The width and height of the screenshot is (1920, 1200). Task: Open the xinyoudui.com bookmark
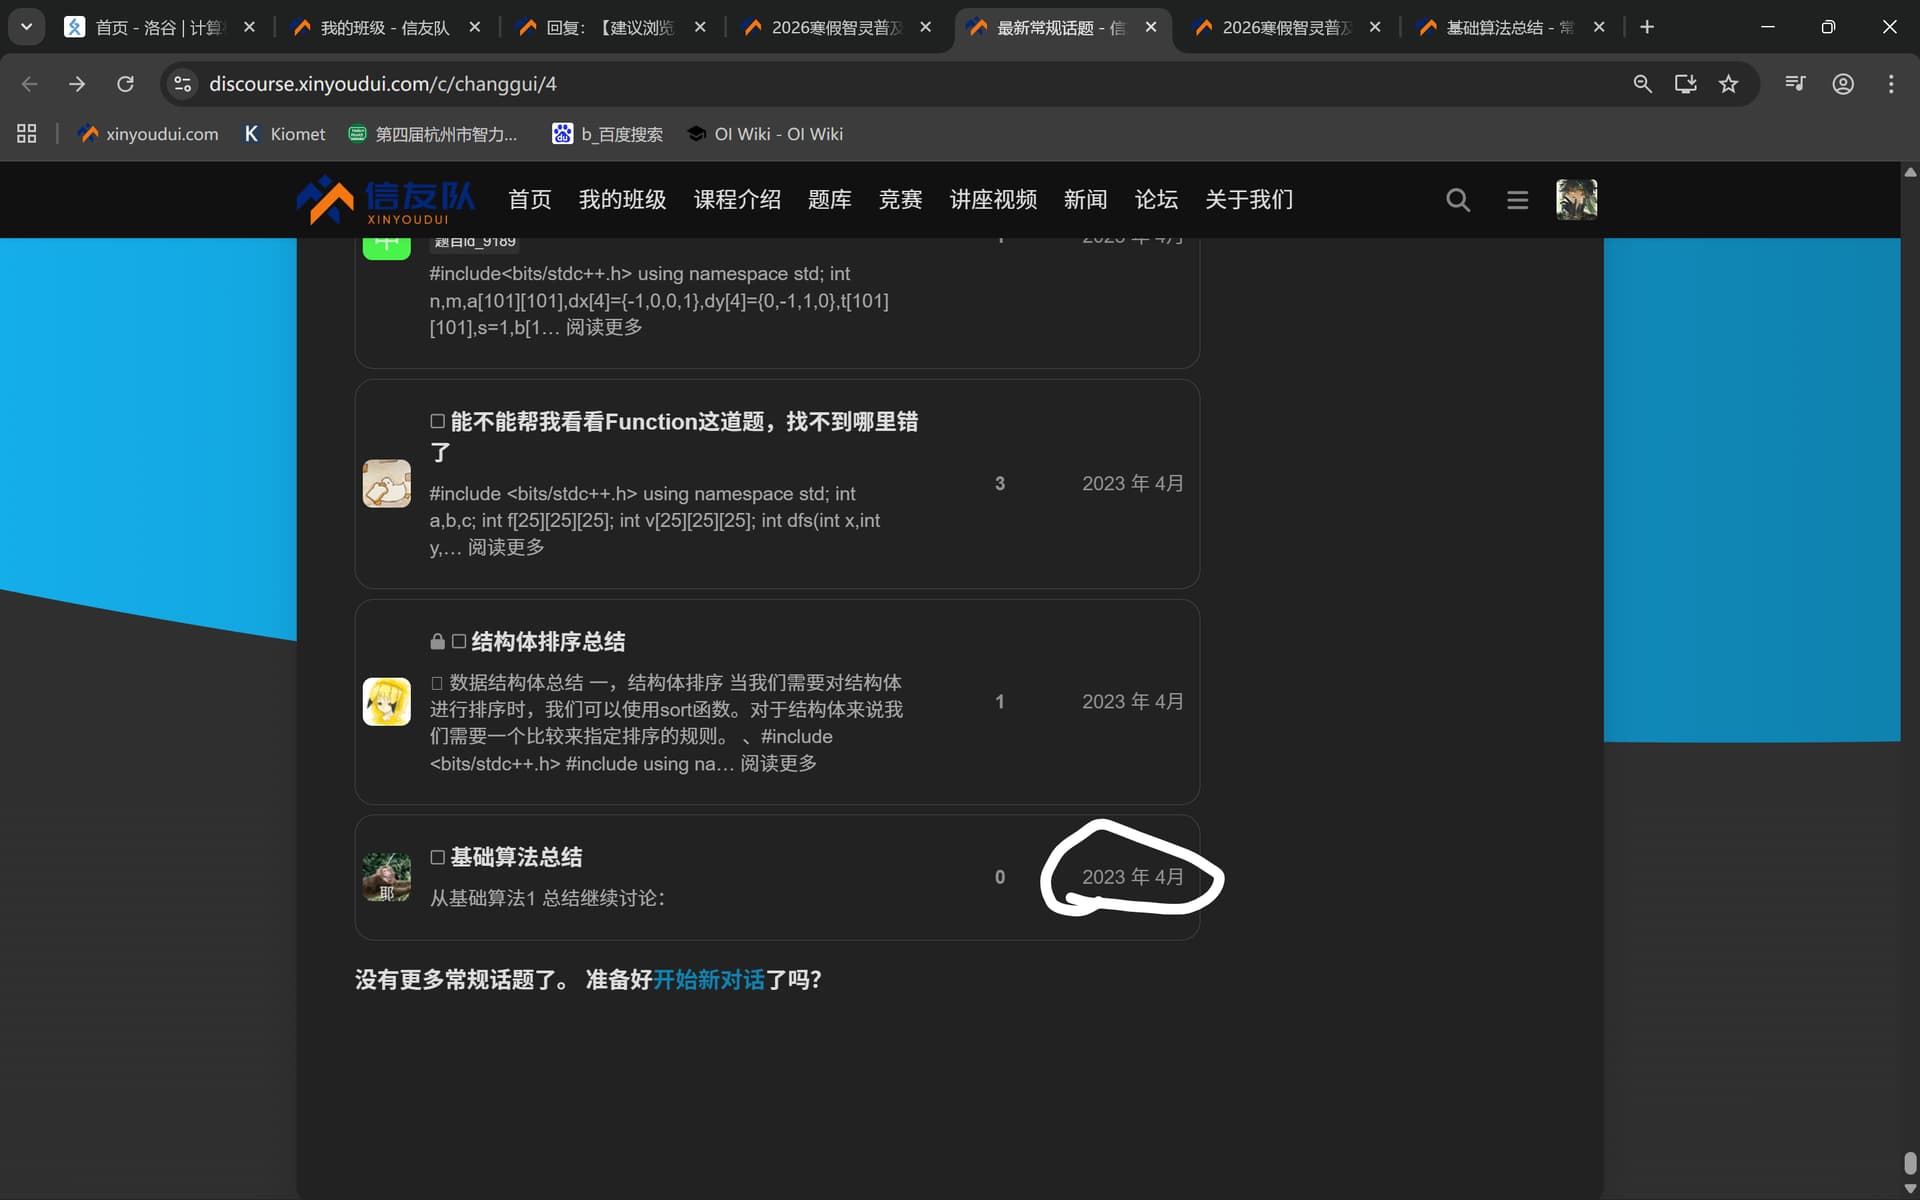tap(148, 133)
